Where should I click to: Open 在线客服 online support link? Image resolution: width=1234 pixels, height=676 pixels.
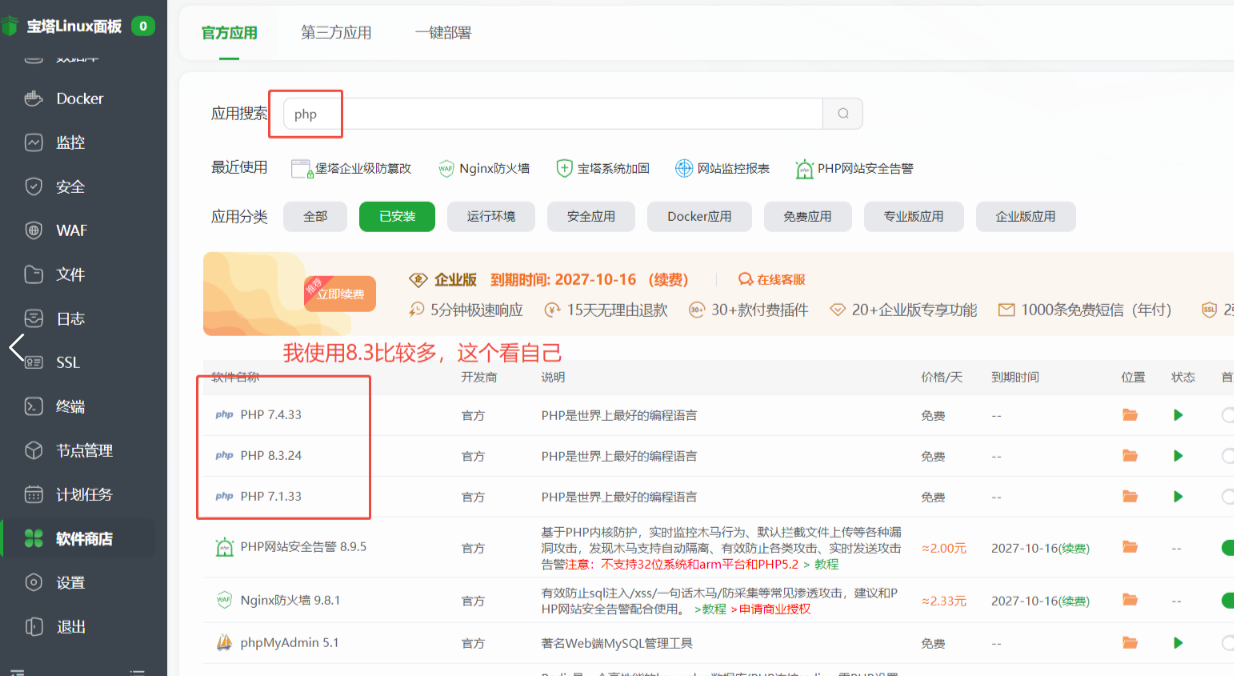coord(772,279)
